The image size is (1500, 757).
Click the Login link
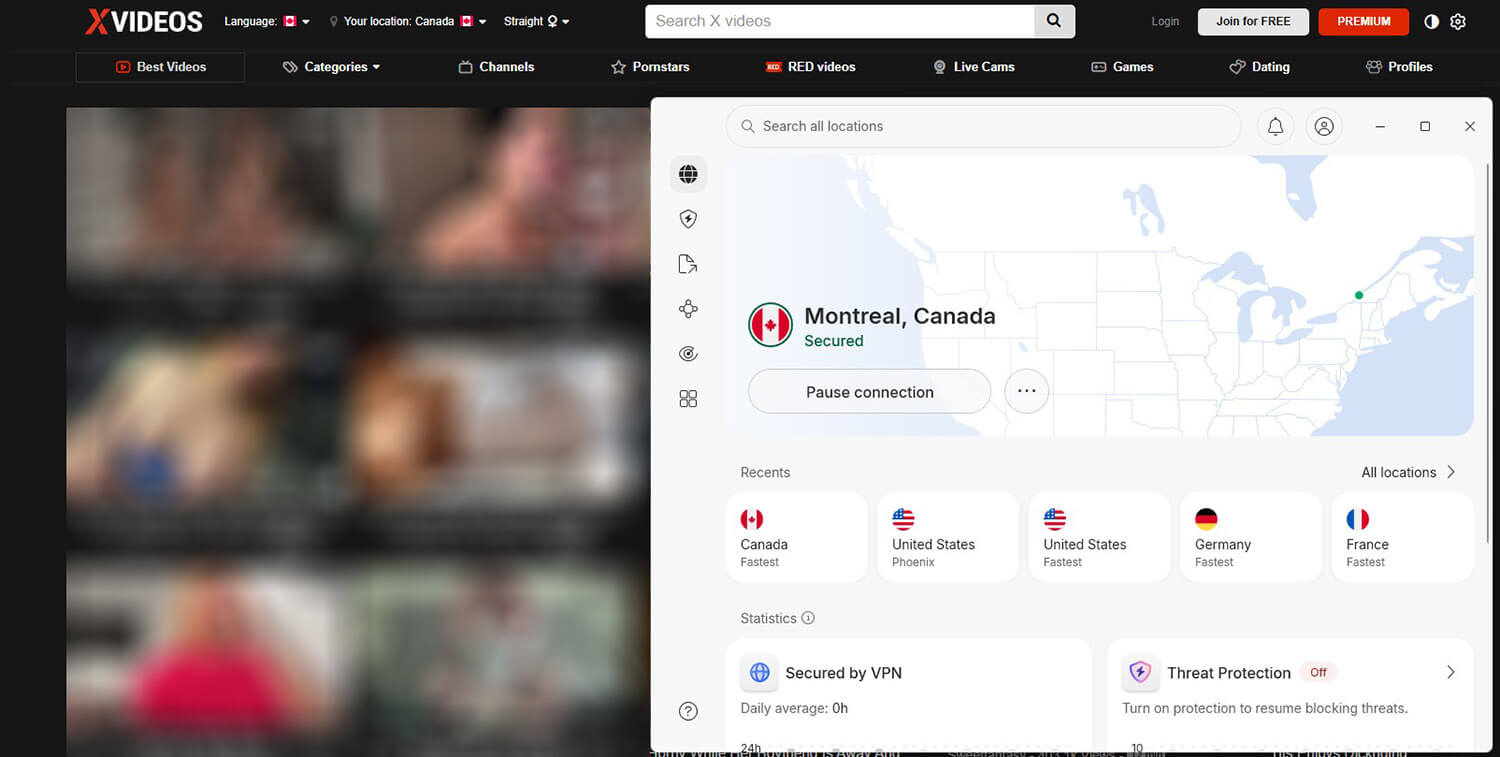coord(1165,21)
